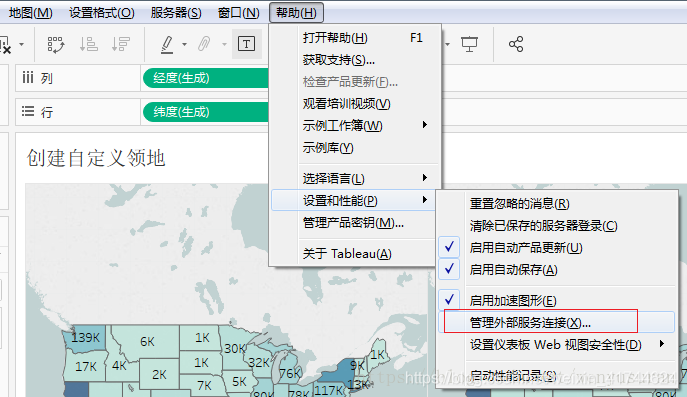This screenshot has width=687, height=397.
Task: Click the sort descending toolbar icon
Action: [121, 44]
